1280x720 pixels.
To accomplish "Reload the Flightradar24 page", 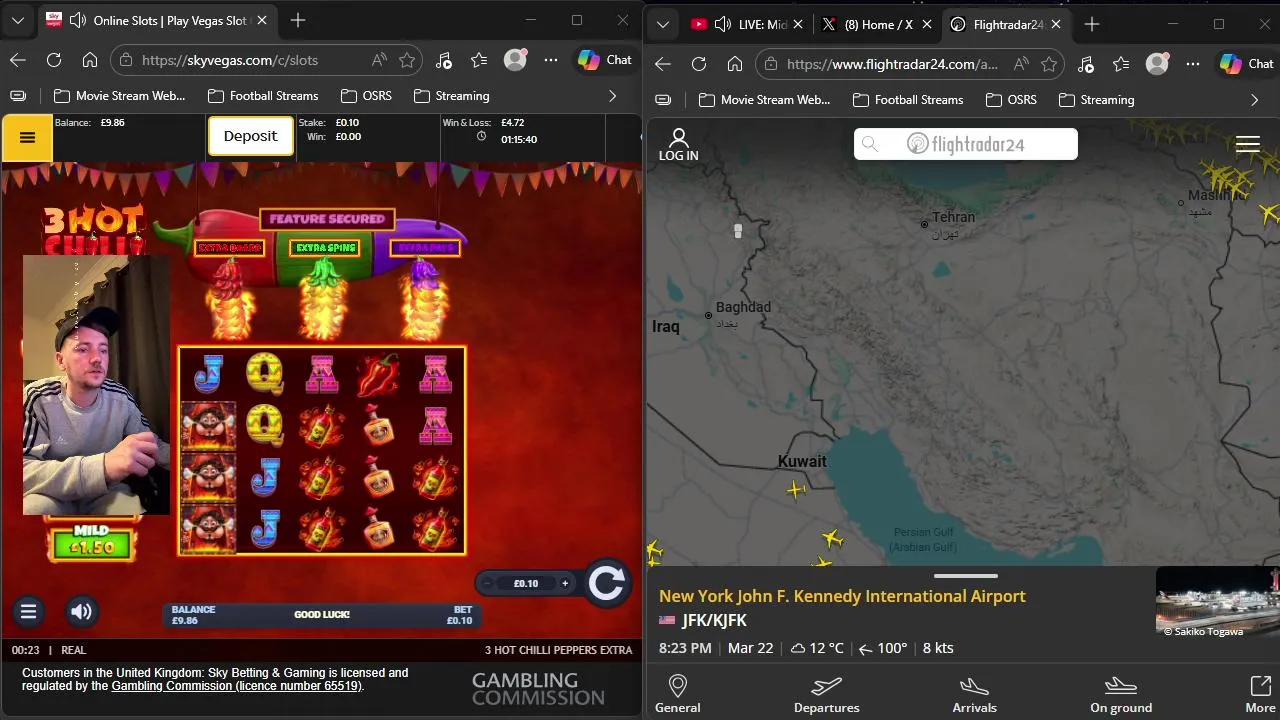I will point(699,64).
